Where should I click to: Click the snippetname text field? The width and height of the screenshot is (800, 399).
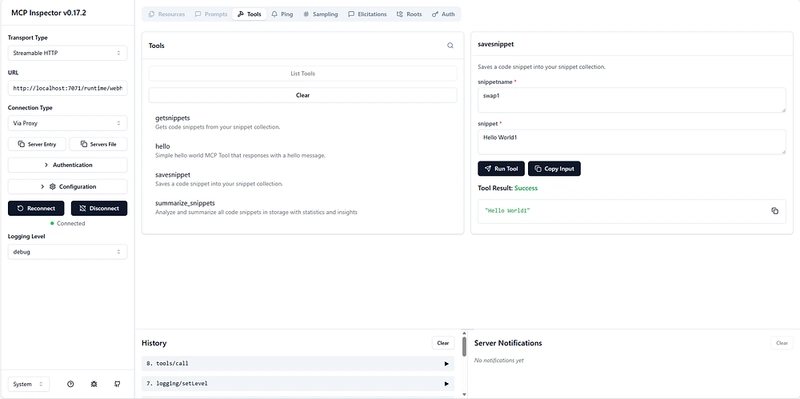coord(632,100)
